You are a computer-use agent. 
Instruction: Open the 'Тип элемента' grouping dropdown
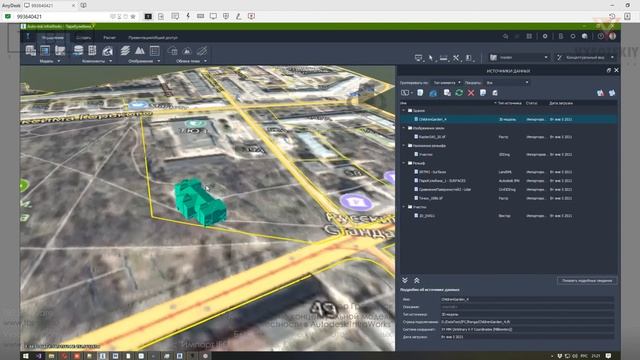pos(447,82)
